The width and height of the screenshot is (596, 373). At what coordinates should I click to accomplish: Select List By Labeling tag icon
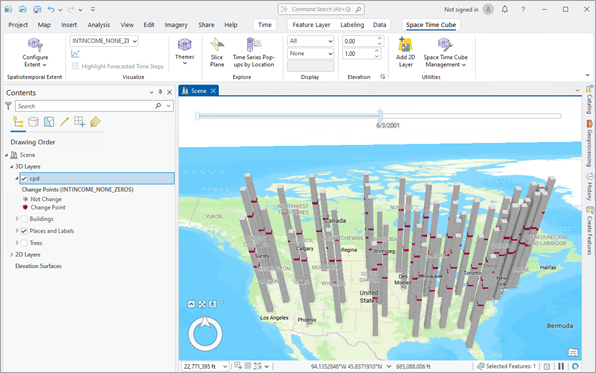coord(95,122)
